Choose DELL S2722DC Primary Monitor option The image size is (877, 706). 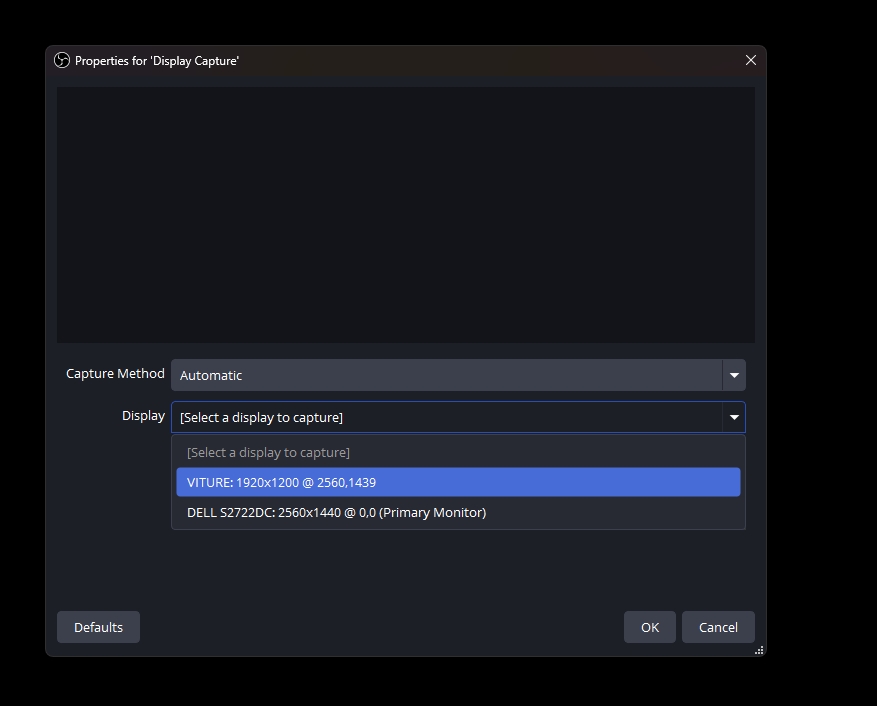[x=458, y=512]
